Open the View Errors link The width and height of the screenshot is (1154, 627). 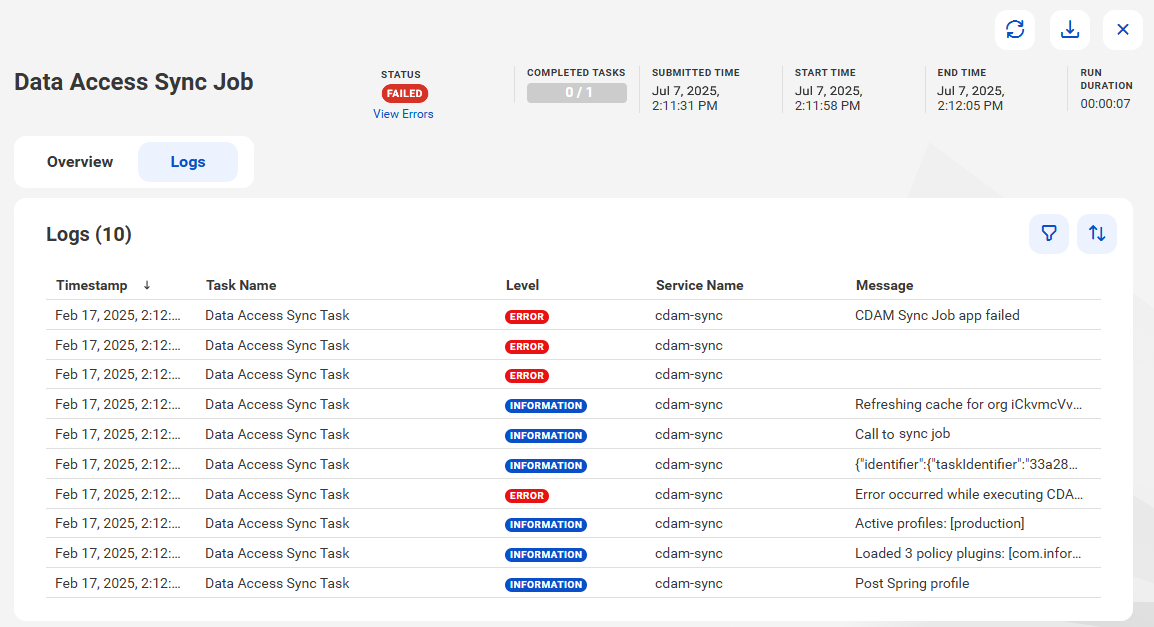tap(403, 114)
